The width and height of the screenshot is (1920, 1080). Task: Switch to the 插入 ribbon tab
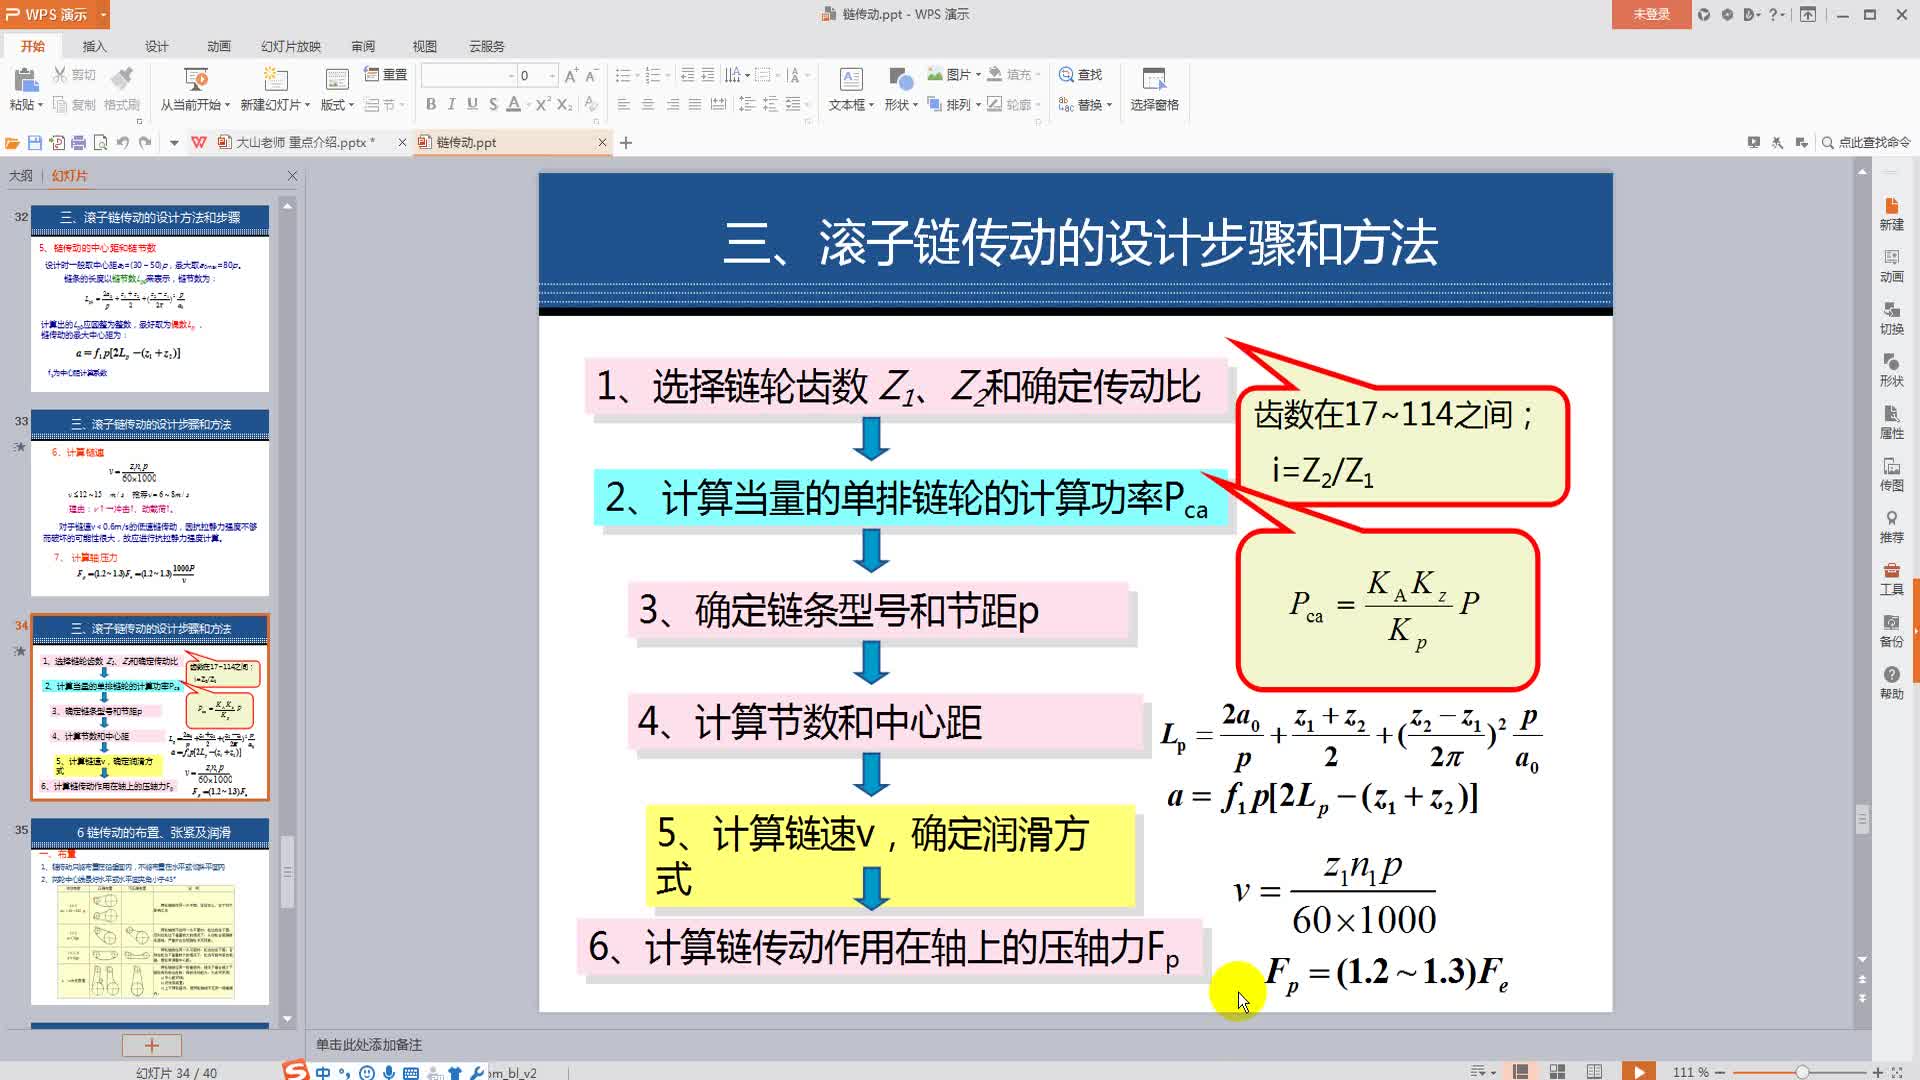point(93,46)
